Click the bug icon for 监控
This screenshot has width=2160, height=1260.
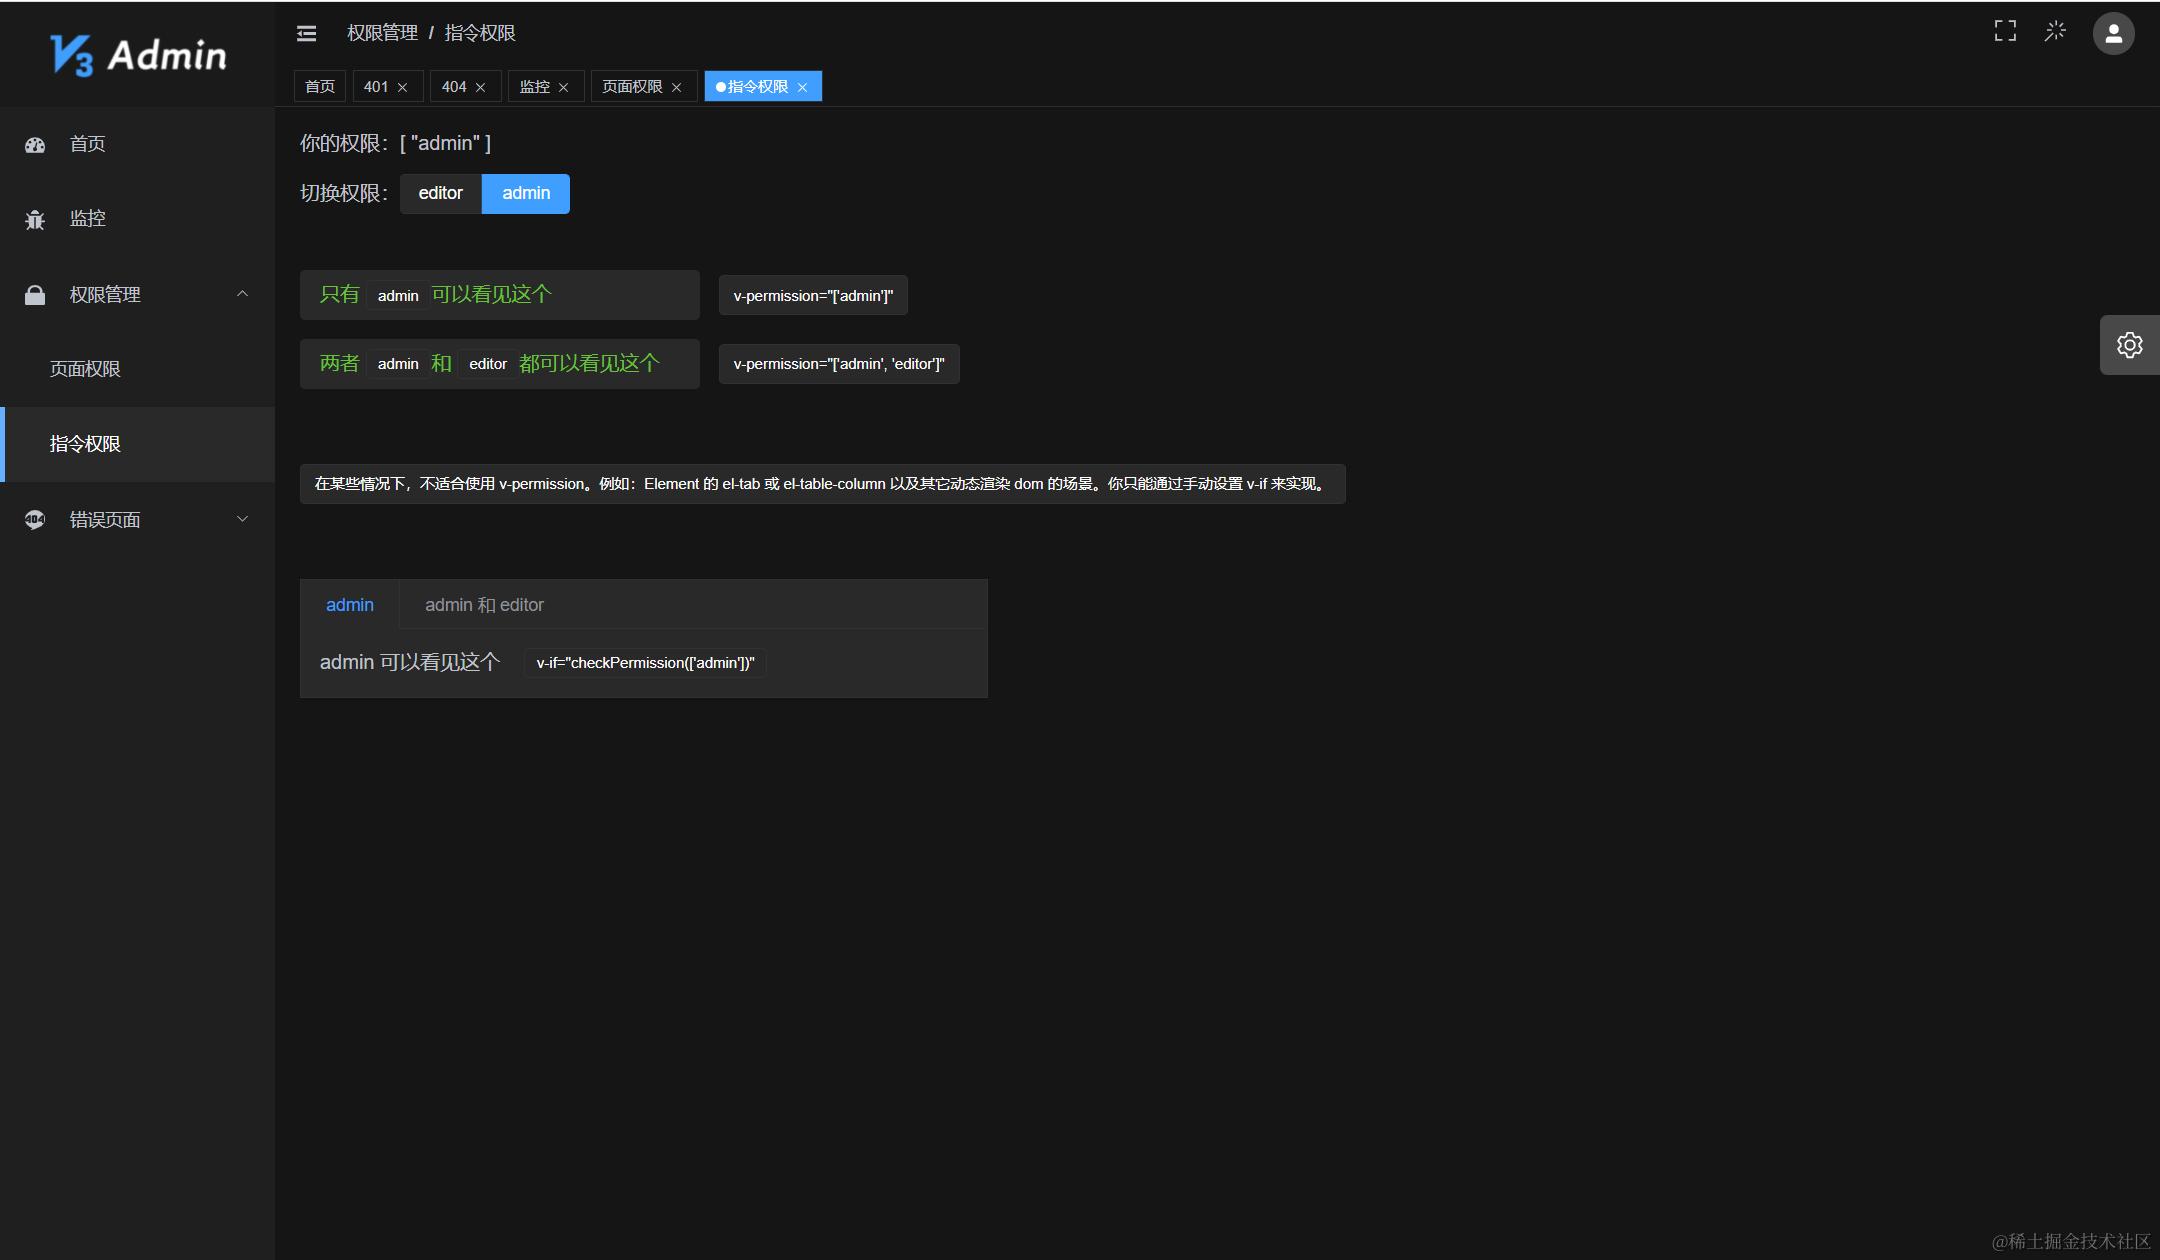35,220
